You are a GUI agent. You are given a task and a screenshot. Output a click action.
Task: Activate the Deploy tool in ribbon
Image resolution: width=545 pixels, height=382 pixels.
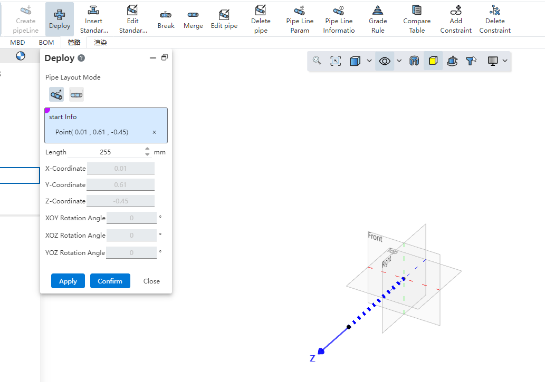pos(59,19)
